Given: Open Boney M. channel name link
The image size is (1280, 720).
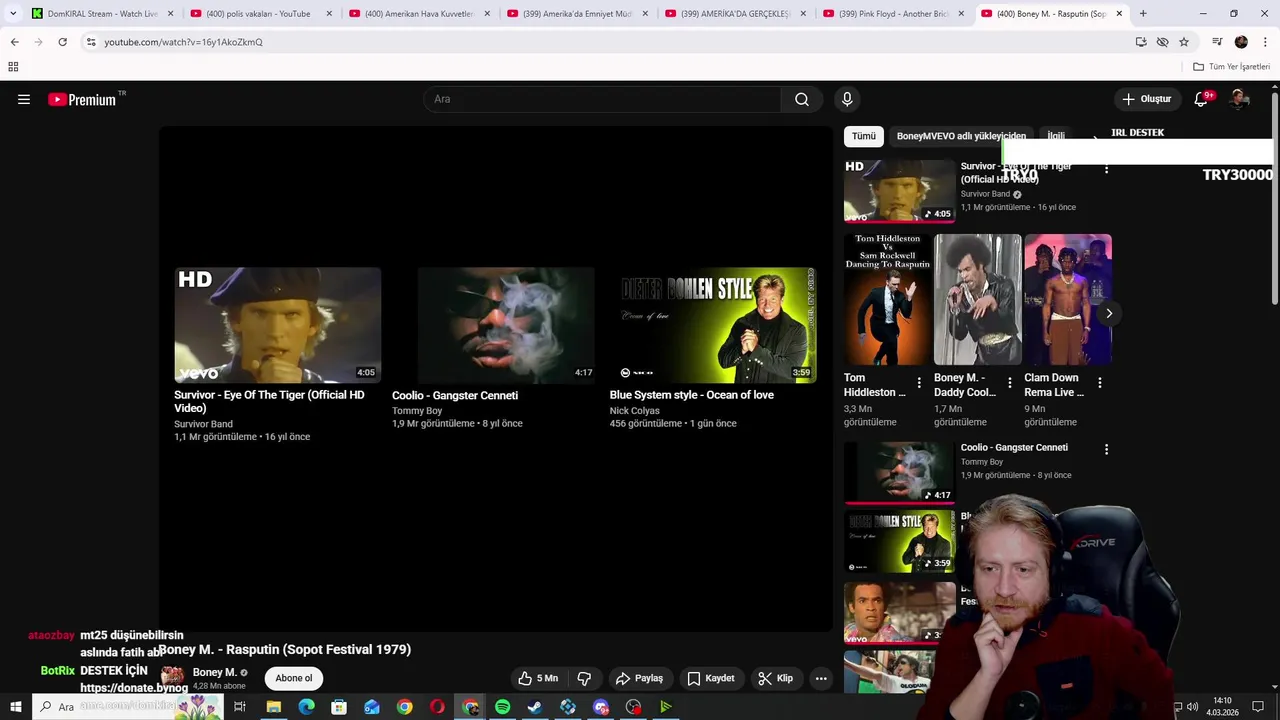Looking at the screenshot, I should click(x=214, y=672).
